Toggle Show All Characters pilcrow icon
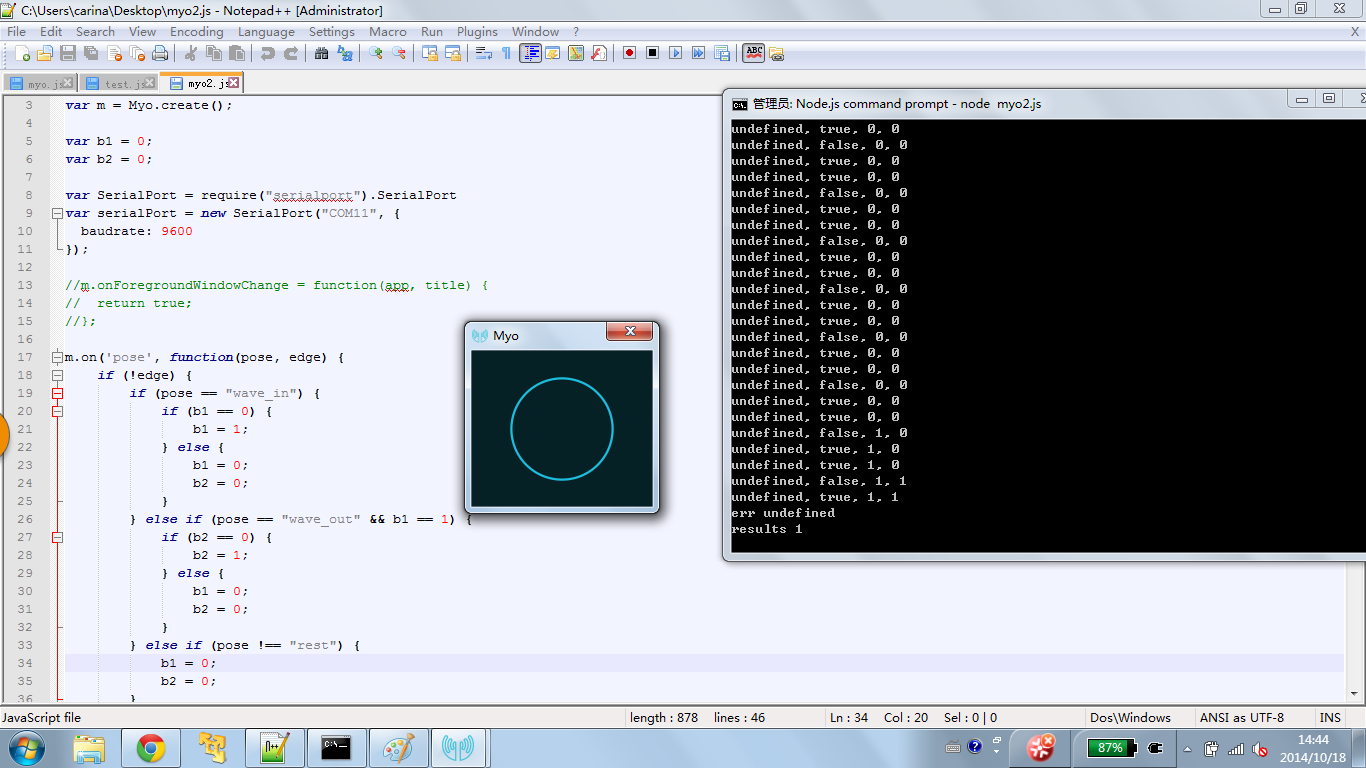The image size is (1366, 768). click(x=506, y=53)
